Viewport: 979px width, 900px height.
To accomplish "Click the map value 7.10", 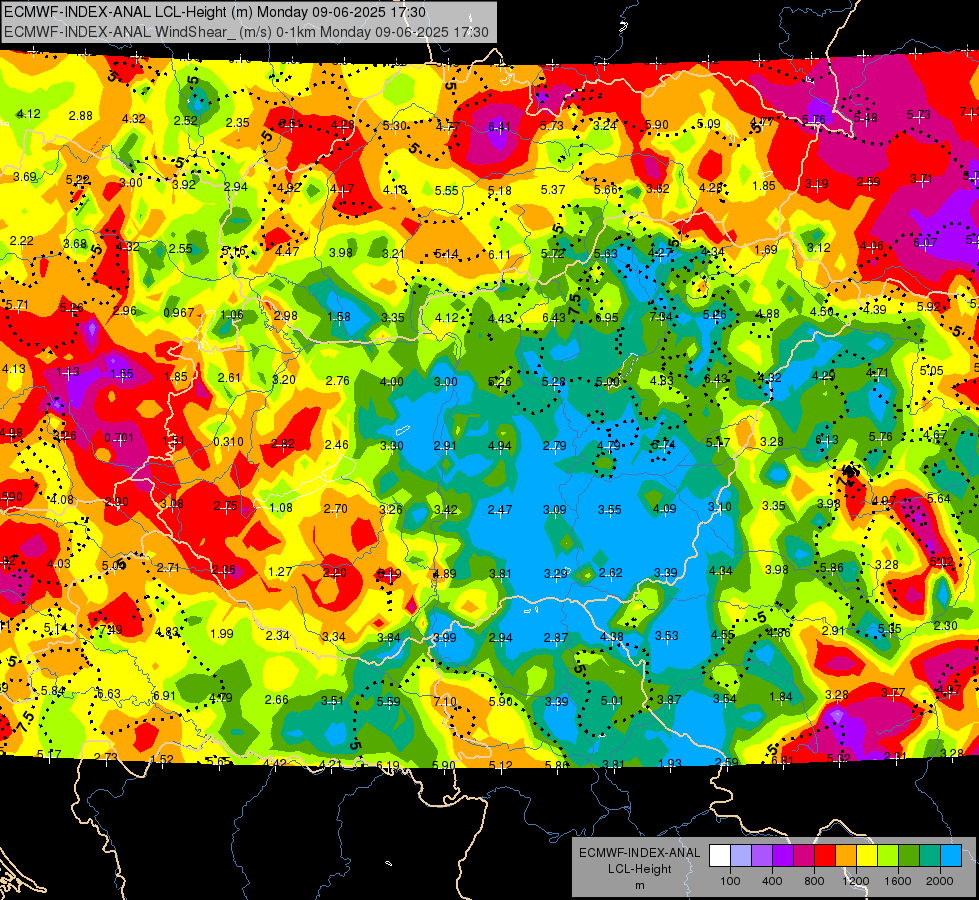I will tap(445, 701).
